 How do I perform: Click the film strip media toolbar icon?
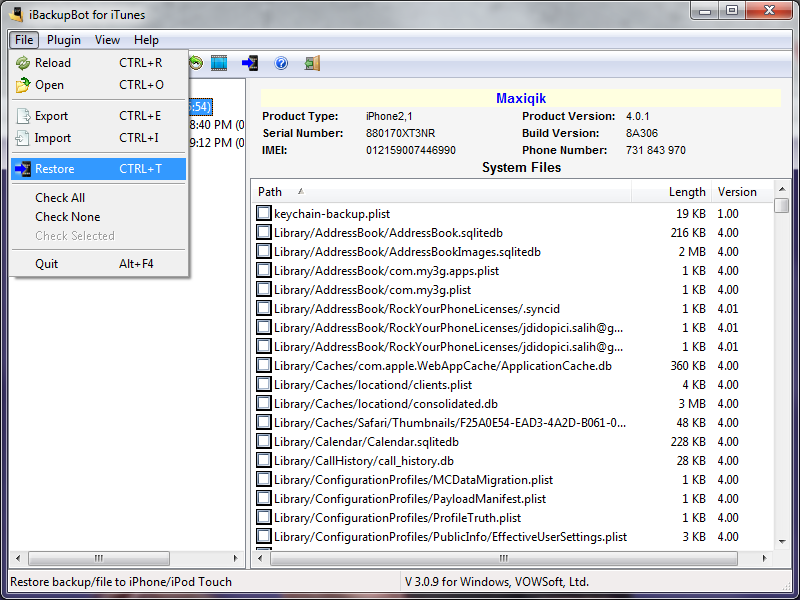click(219, 63)
